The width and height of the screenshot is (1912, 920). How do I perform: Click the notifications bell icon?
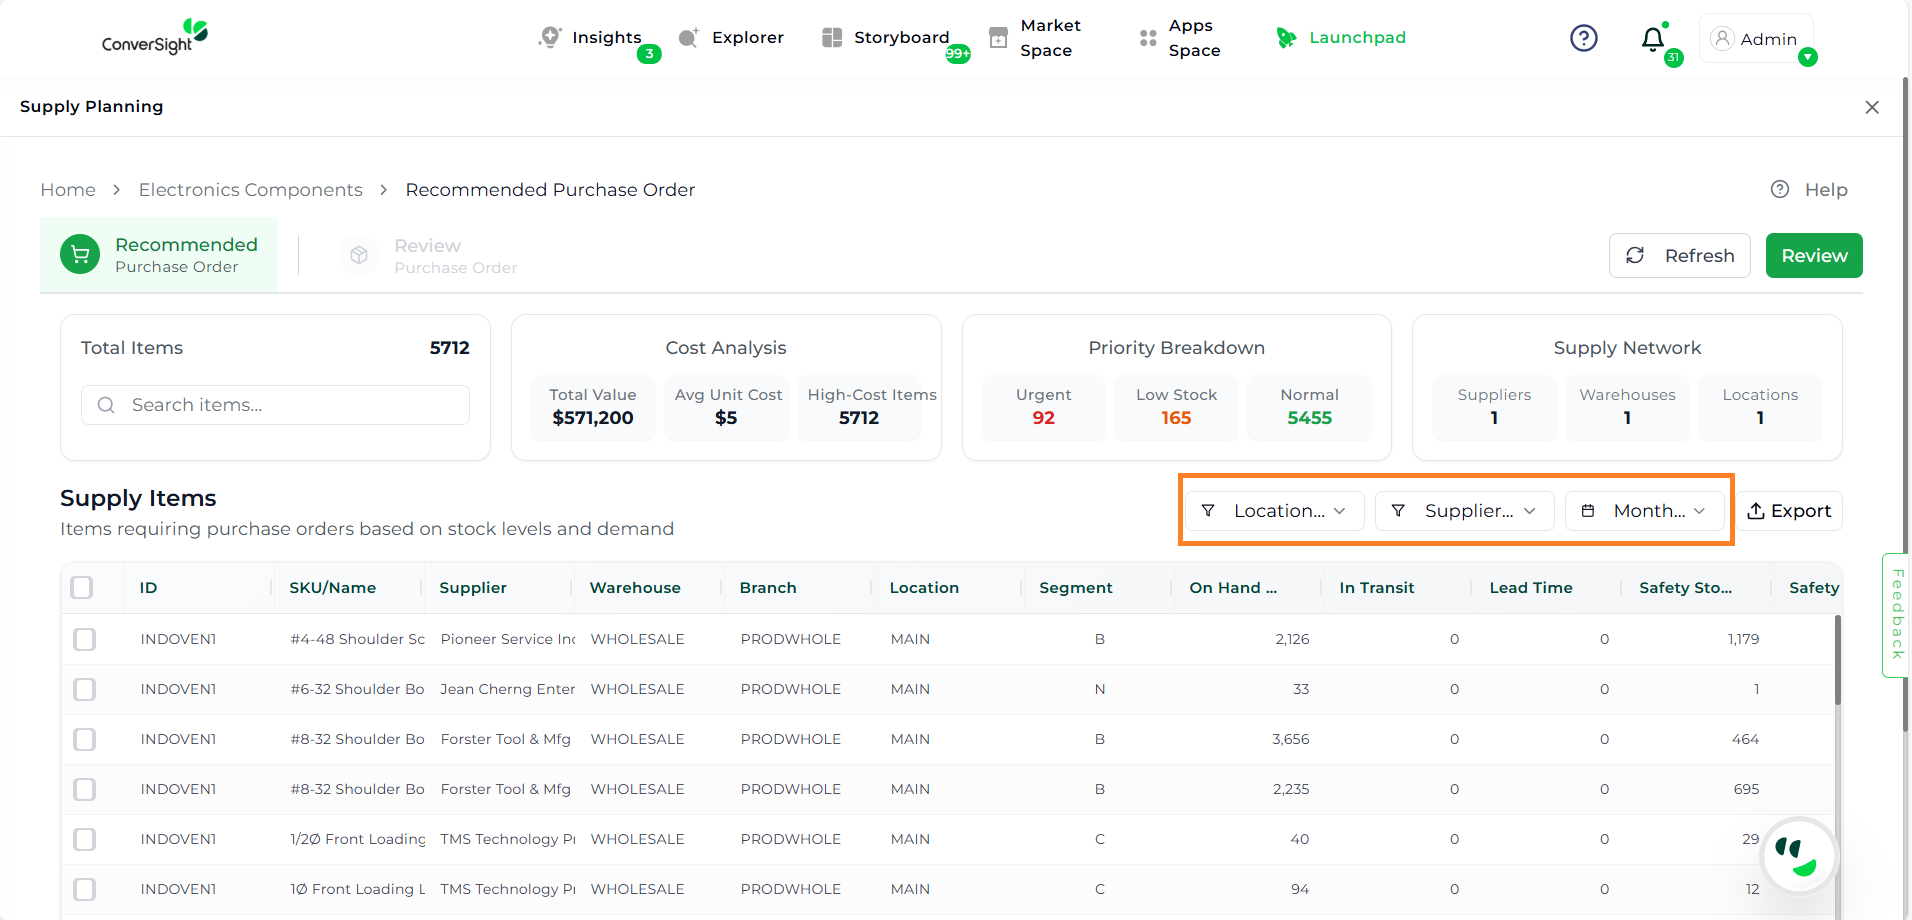click(x=1652, y=39)
